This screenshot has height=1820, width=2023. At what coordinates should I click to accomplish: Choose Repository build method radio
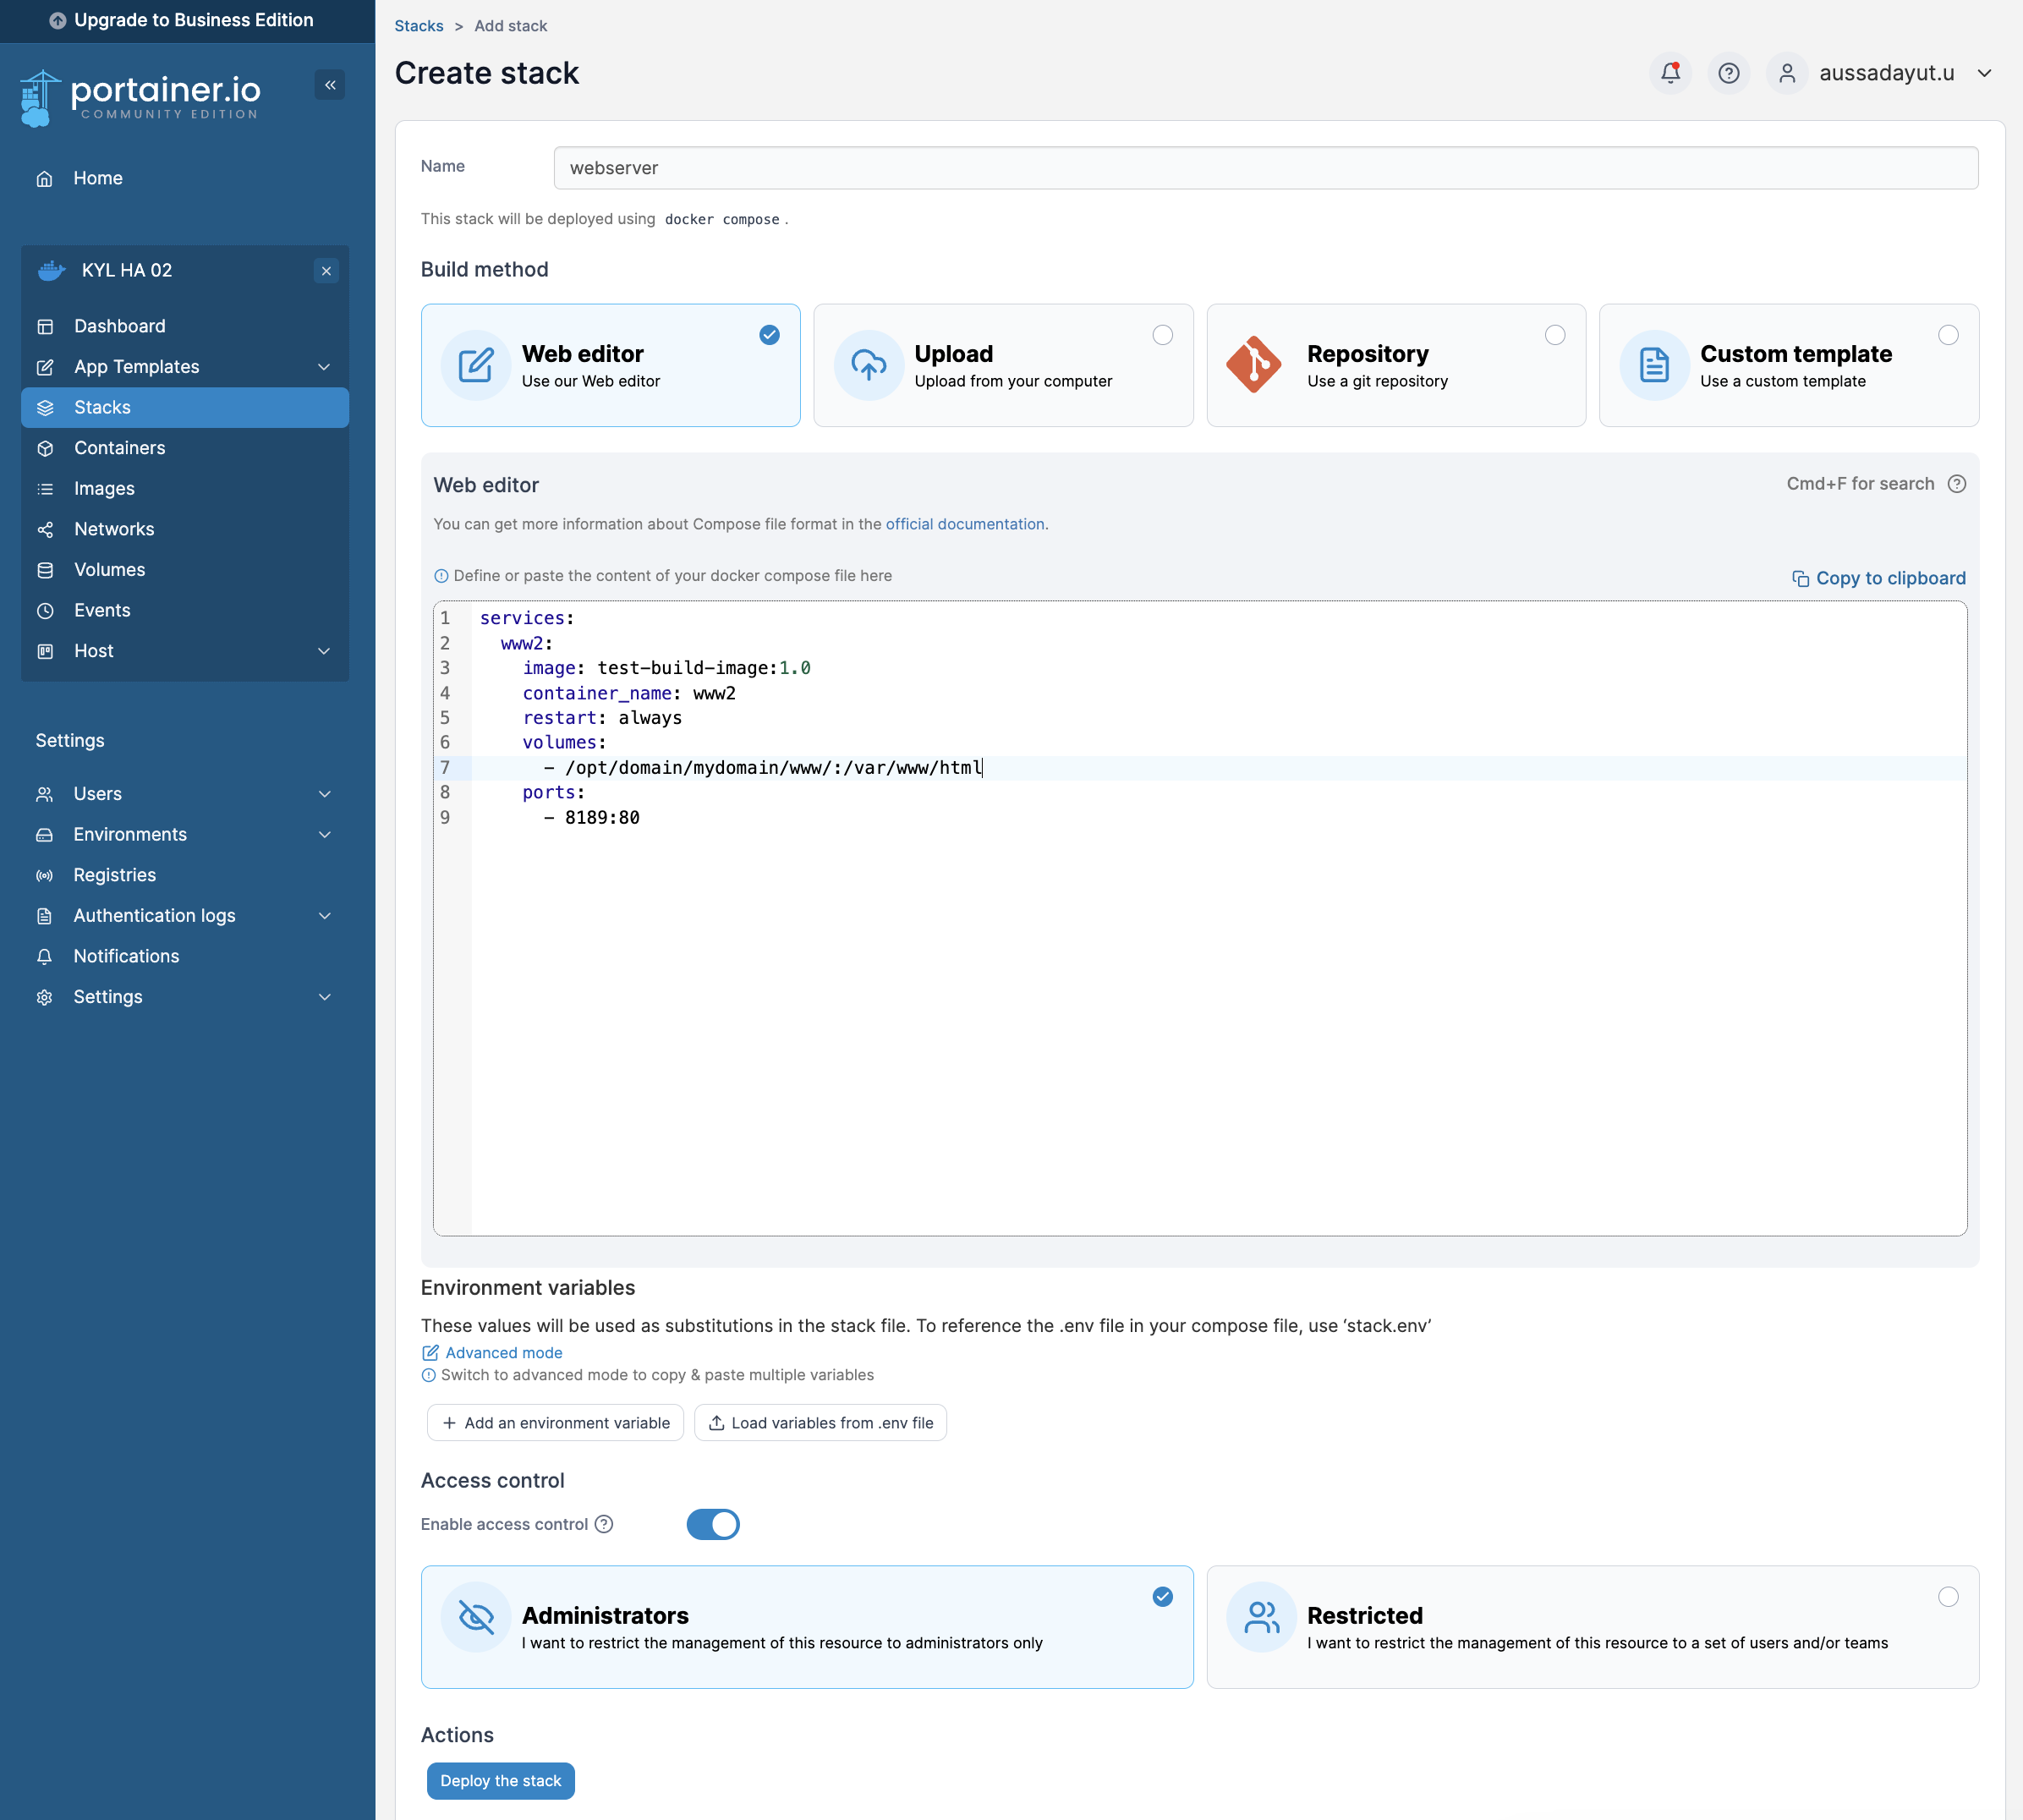(x=1555, y=335)
